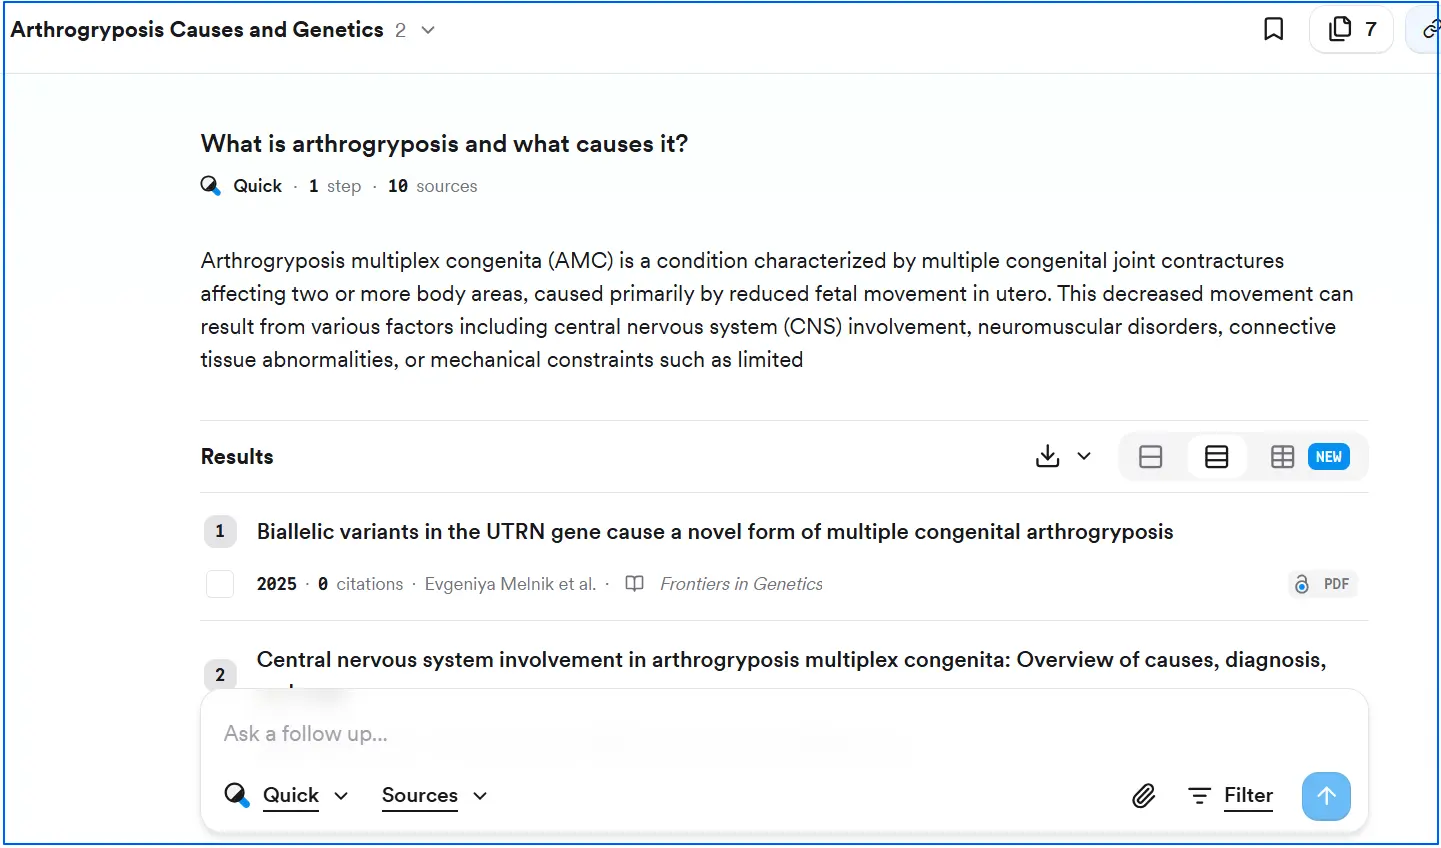Open the Biallelic variants in UTRN gene paper
Image resolution: width=1441 pixels, height=848 pixels.
click(x=715, y=532)
